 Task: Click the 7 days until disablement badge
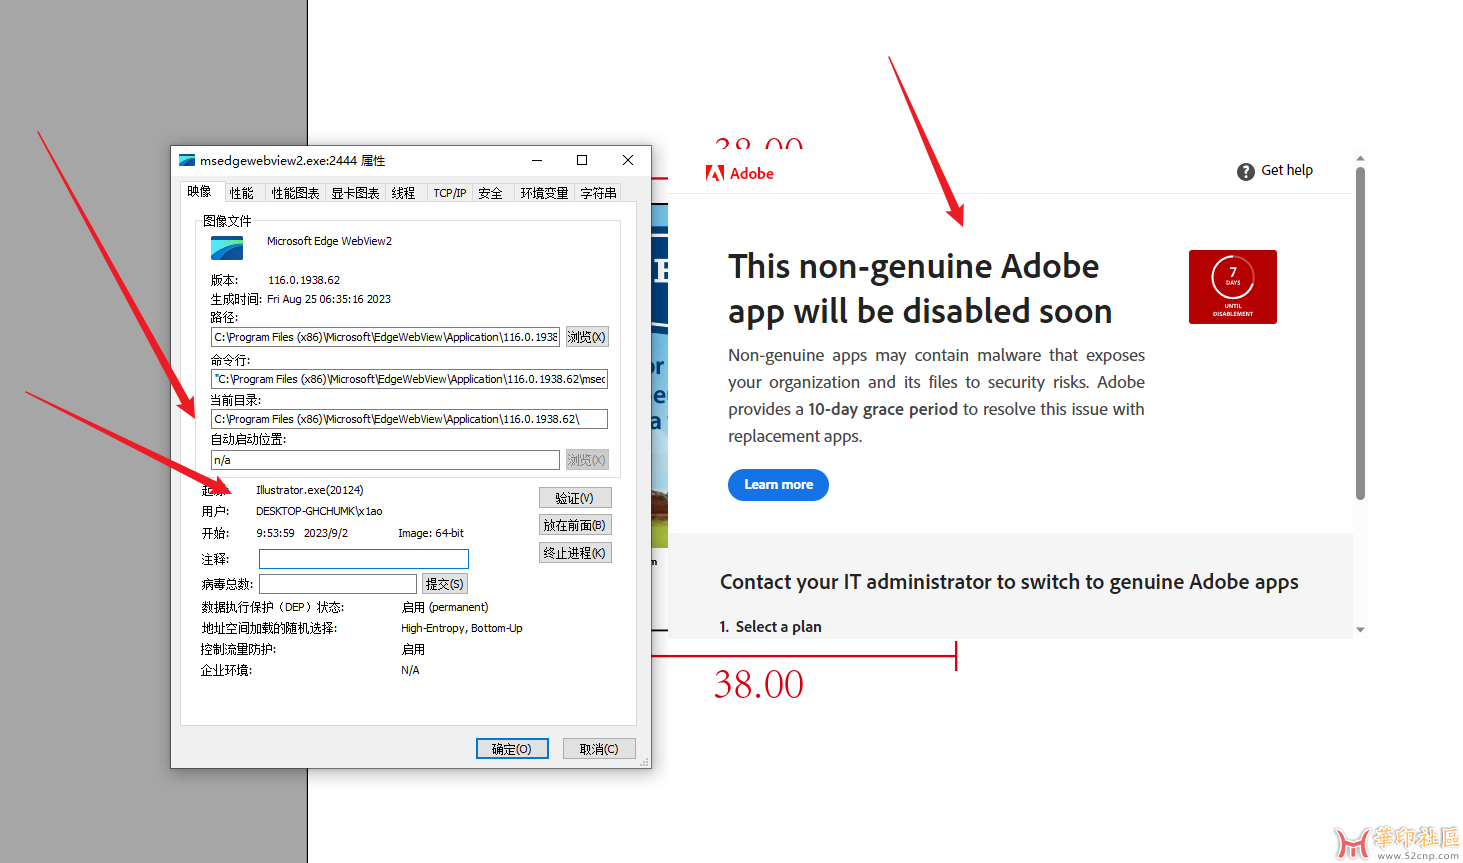point(1233,287)
